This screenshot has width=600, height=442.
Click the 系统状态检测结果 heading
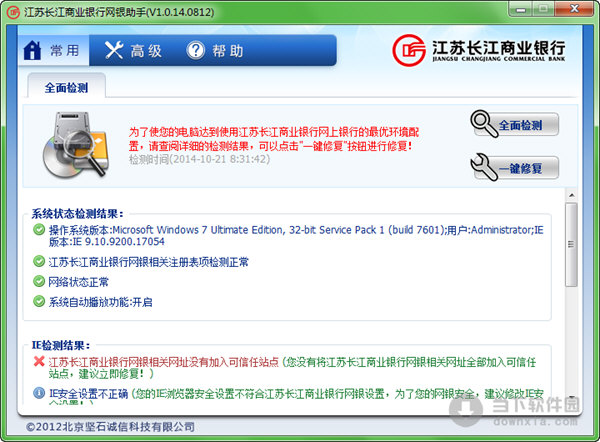[x=78, y=214]
